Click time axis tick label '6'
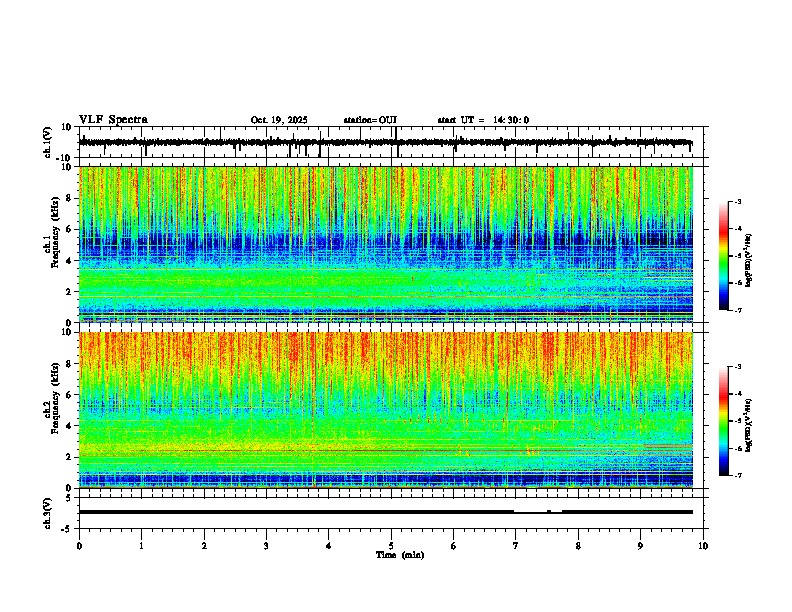Image resolution: width=792 pixels, height=612 pixels. point(453,546)
